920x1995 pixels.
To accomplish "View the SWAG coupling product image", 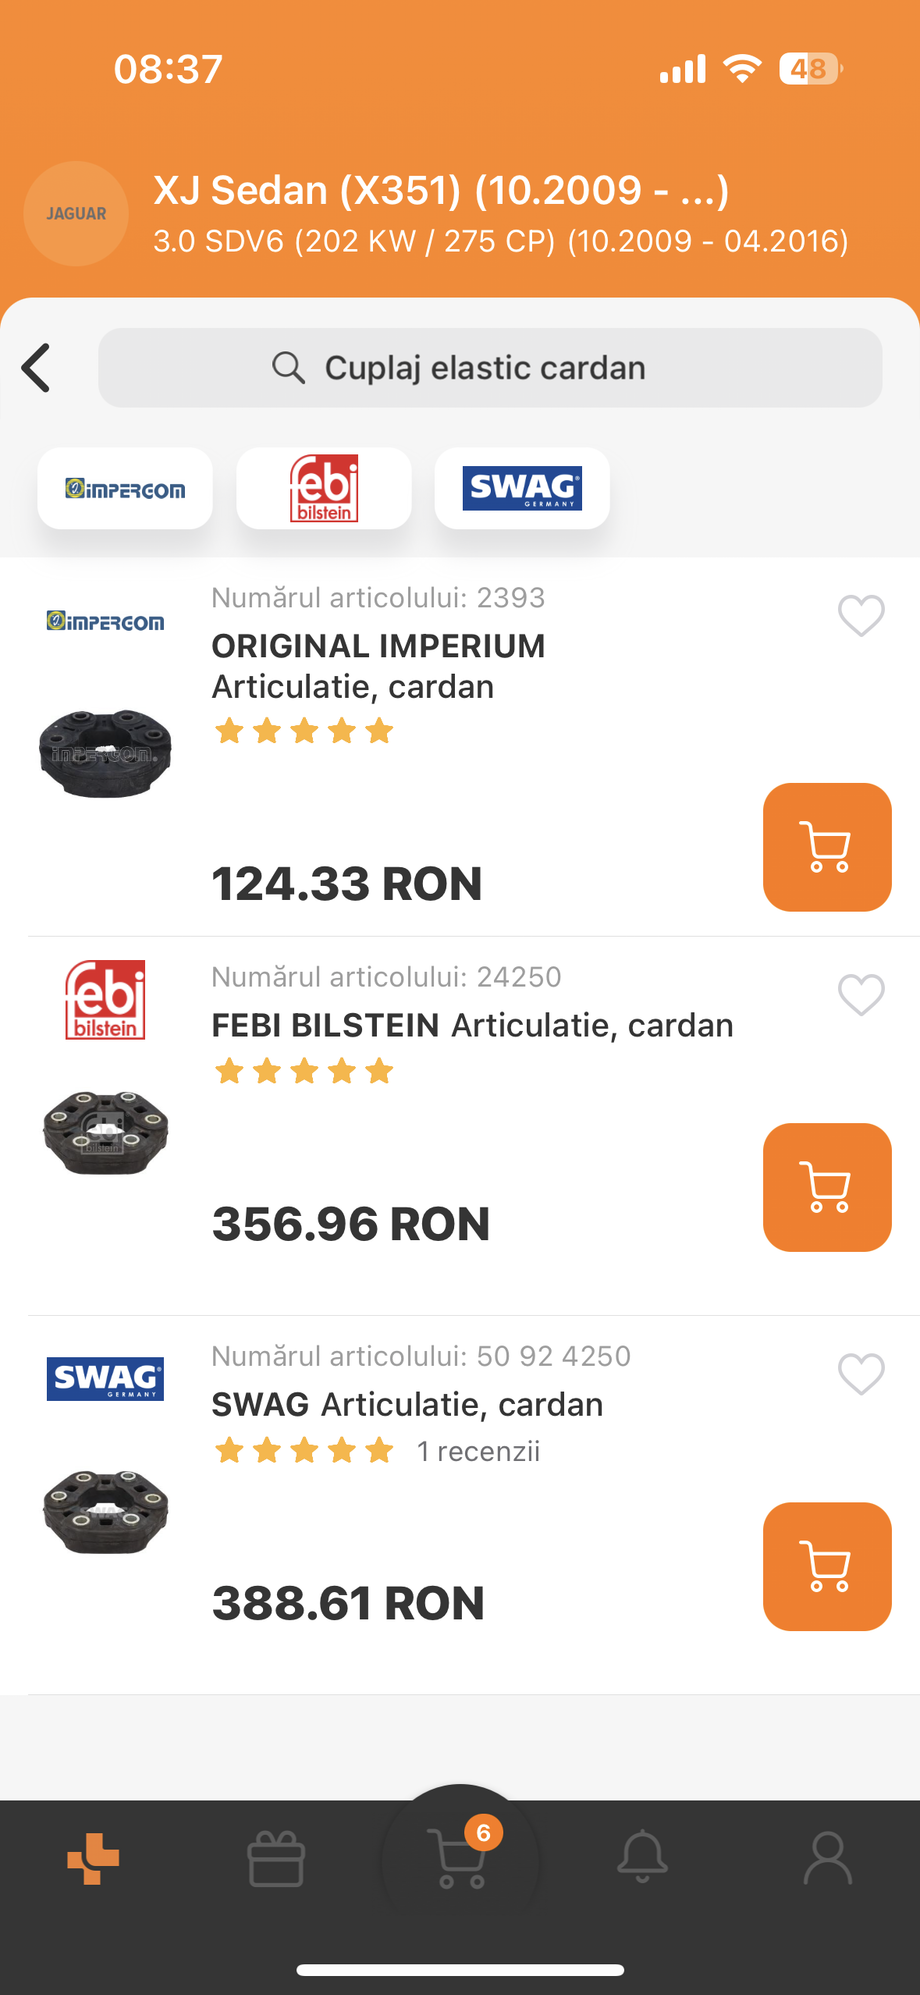I will click(105, 1510).
